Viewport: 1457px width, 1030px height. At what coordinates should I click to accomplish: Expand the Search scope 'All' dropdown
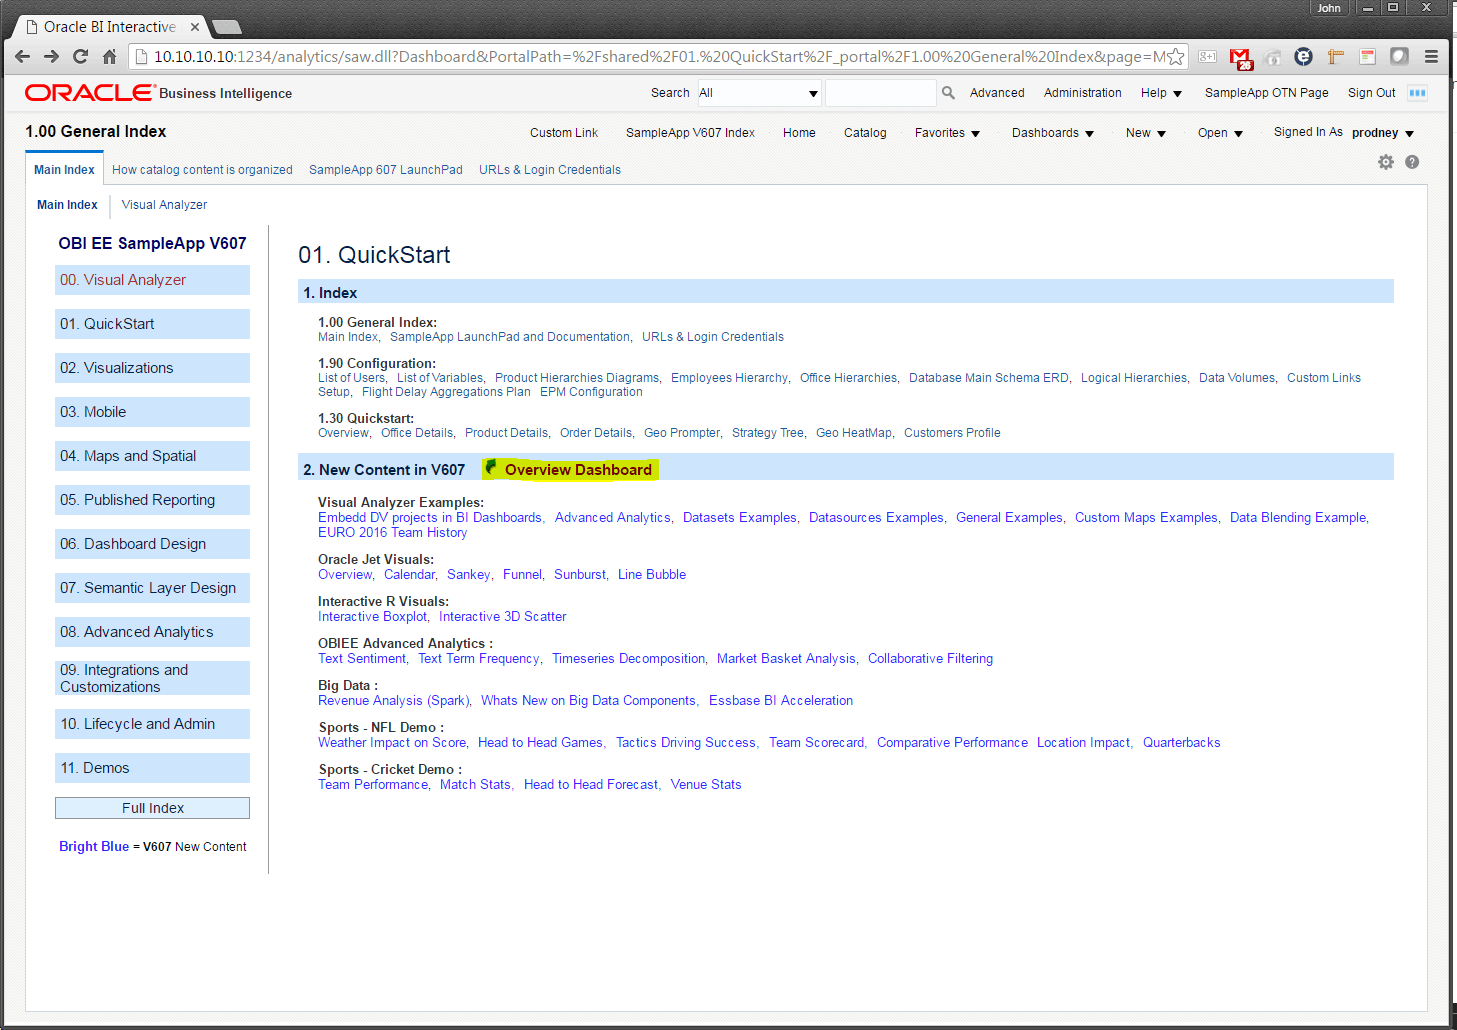[x=759, y=93]
